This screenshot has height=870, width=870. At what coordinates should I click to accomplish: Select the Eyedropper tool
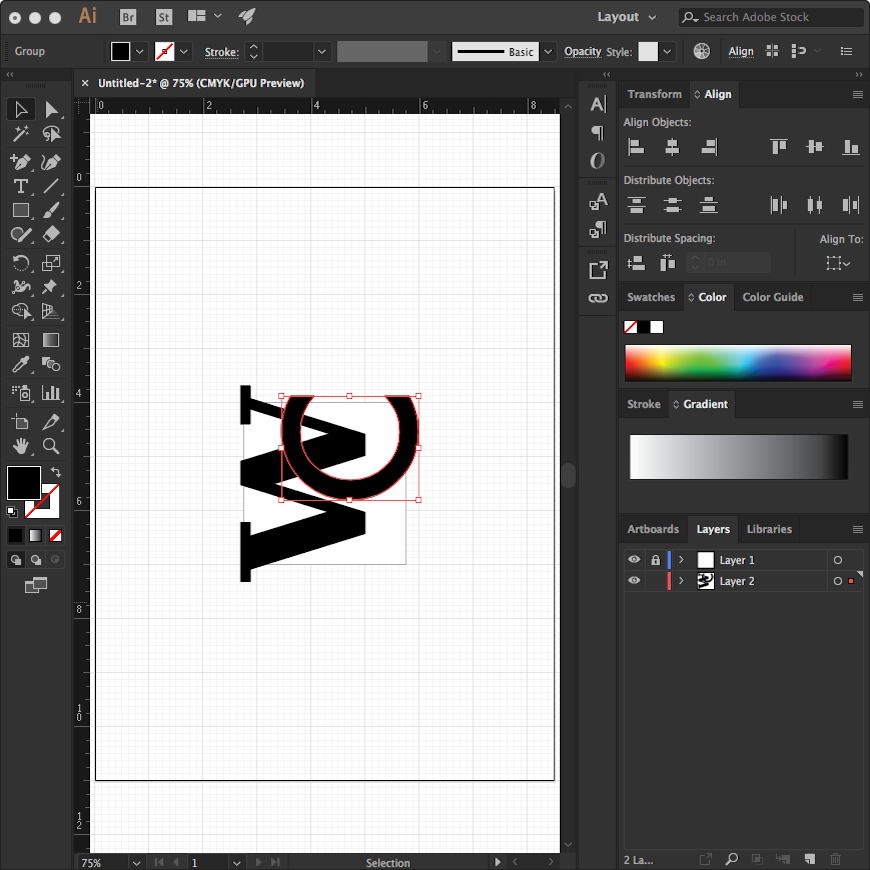coord(20,366)
